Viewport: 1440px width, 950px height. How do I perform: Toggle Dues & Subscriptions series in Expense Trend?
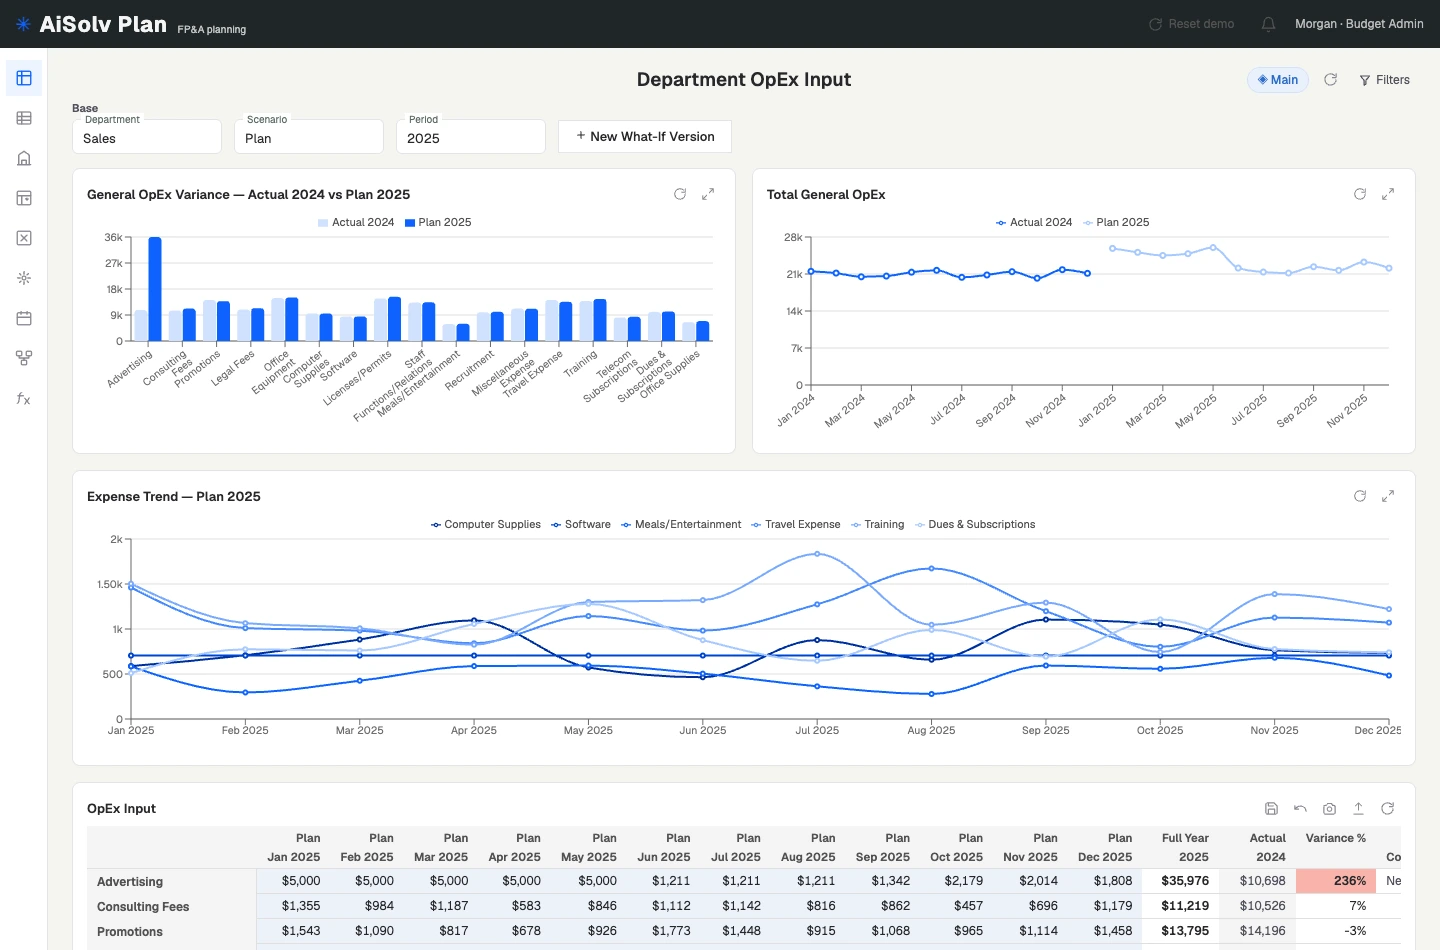click(x=975, y=524)
